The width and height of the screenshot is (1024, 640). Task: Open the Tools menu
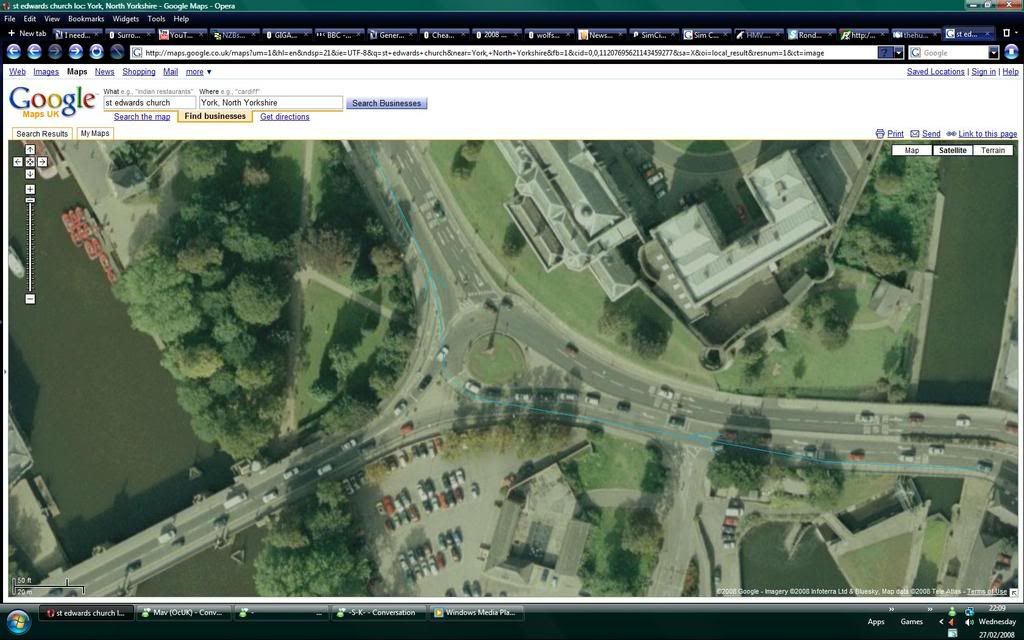pos(156,19)
